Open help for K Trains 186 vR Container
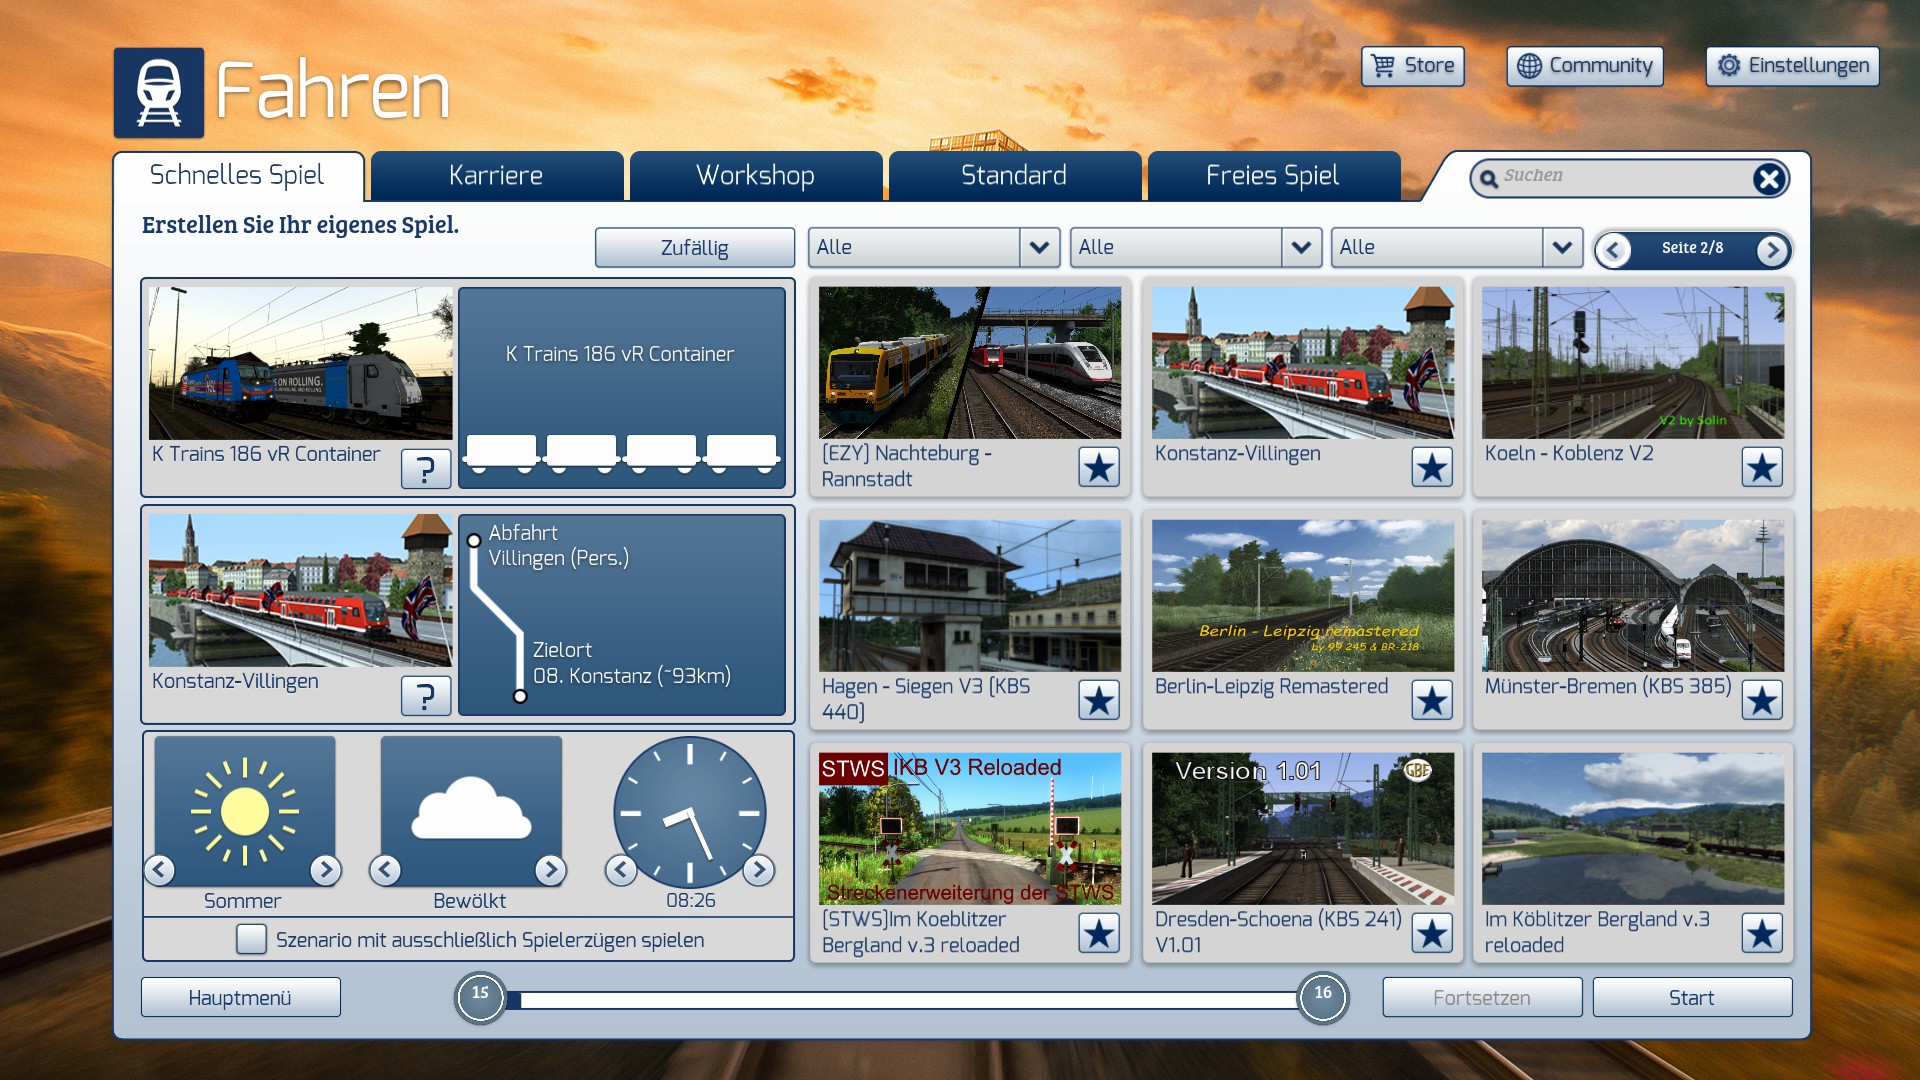The width and height of the screenshot is (1920, 1080). (x=425, y=468)
